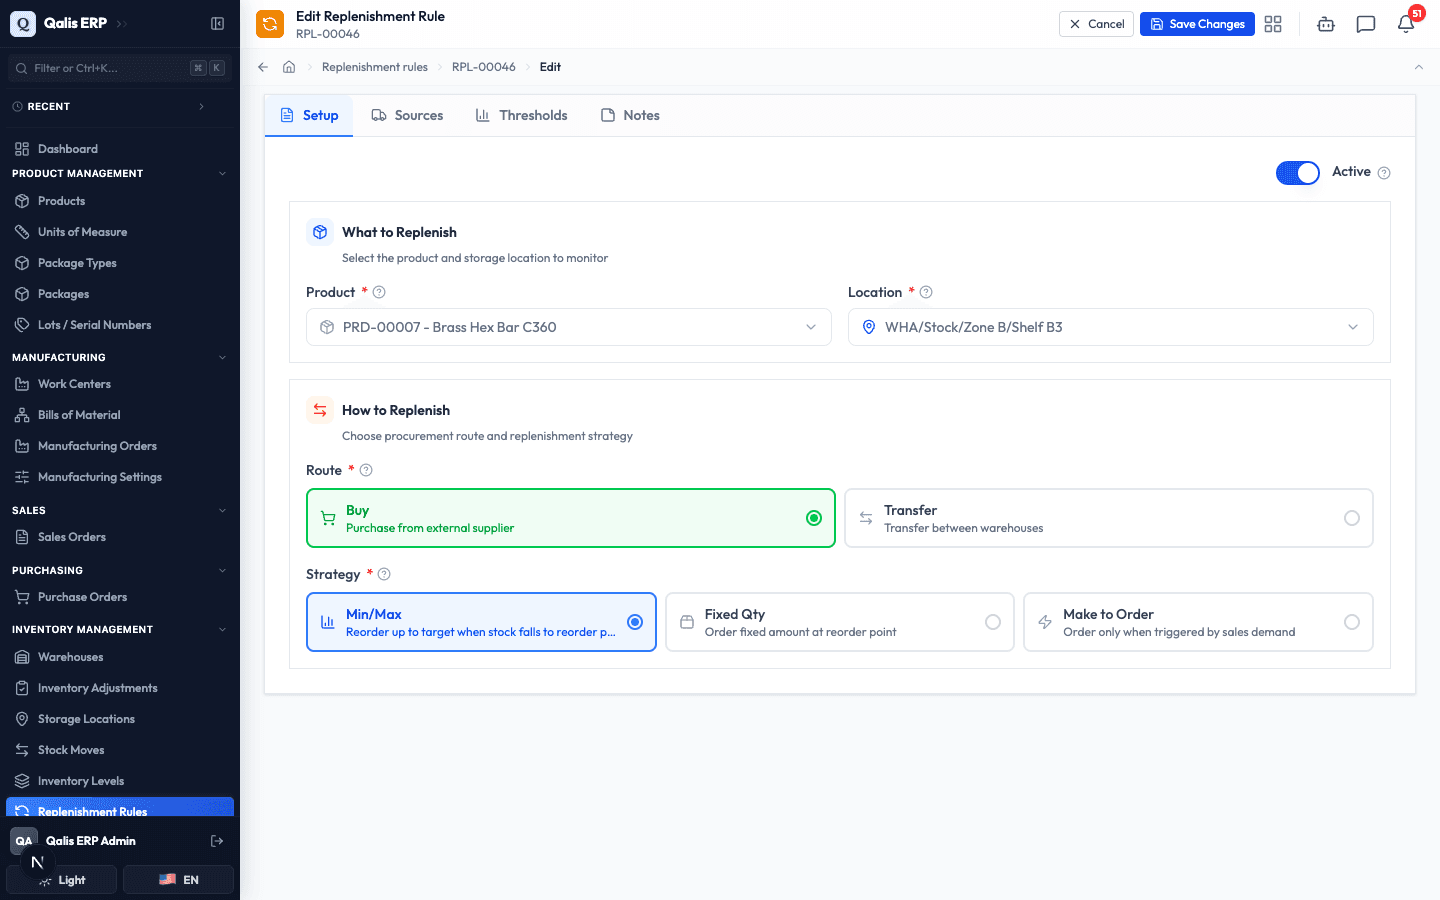Click the help icon beside Strategy label
This screenshot has width=1440, height=900.
[384, 574]
